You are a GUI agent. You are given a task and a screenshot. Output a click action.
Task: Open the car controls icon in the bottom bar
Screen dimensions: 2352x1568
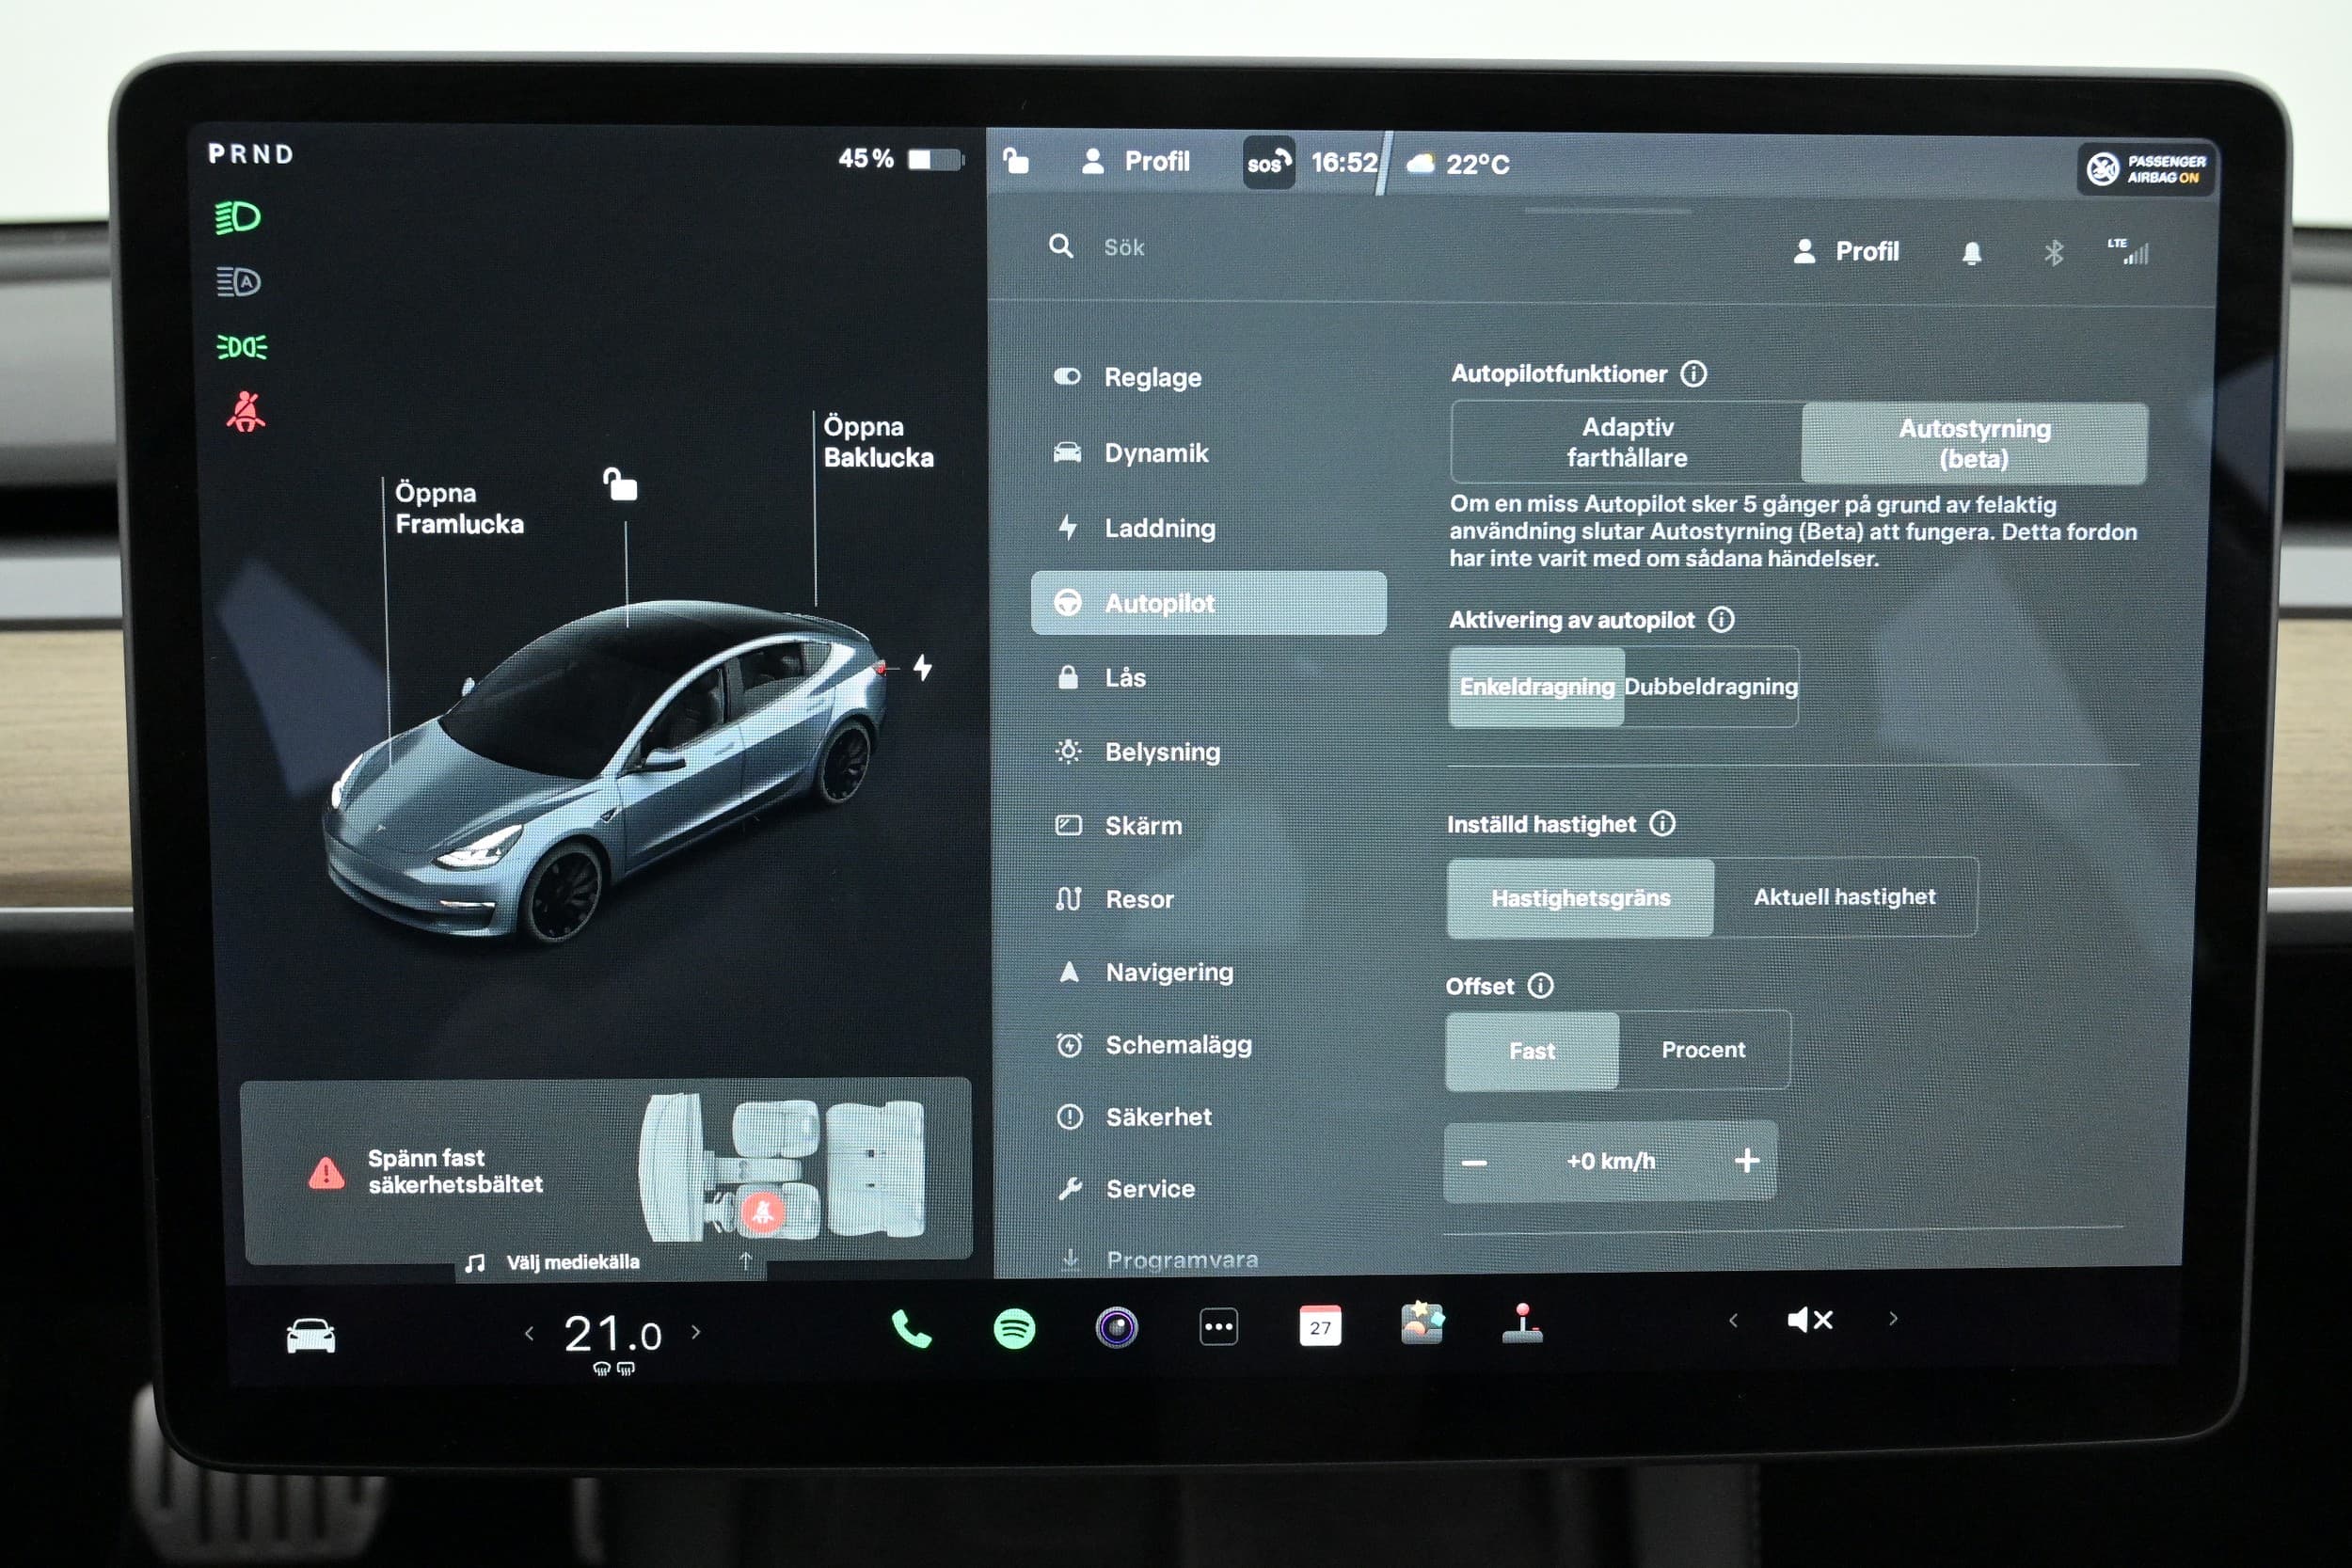311,1335
